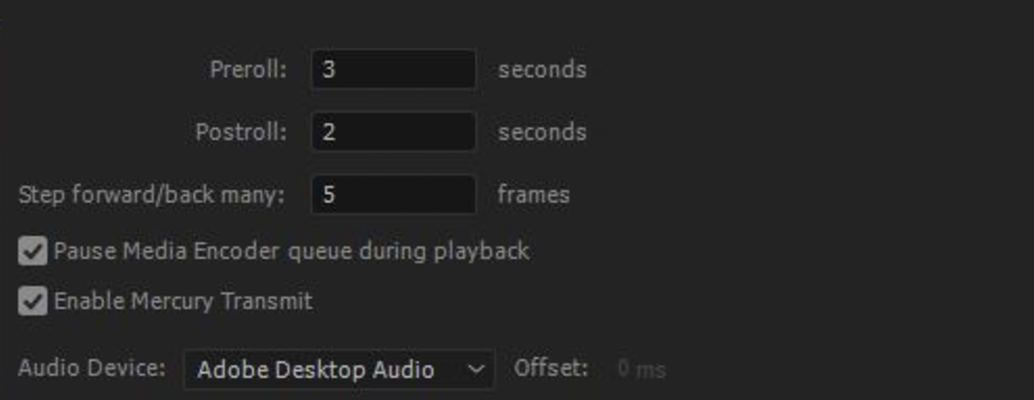The width and height of the screenshot is (1034, 400).
Task: Disable the Enable Mercury Transmit checkbox
Action: (x=33, y=301)
